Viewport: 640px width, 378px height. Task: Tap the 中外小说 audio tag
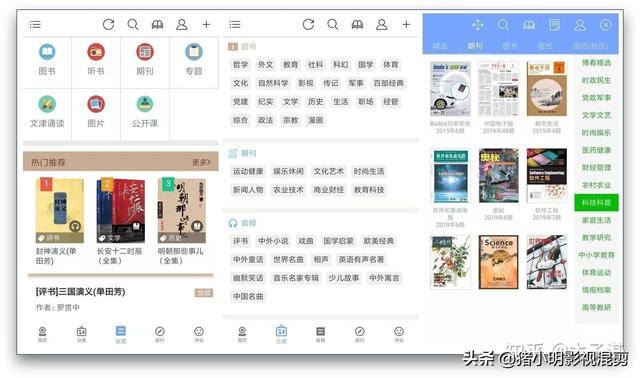tap(273, 241)
